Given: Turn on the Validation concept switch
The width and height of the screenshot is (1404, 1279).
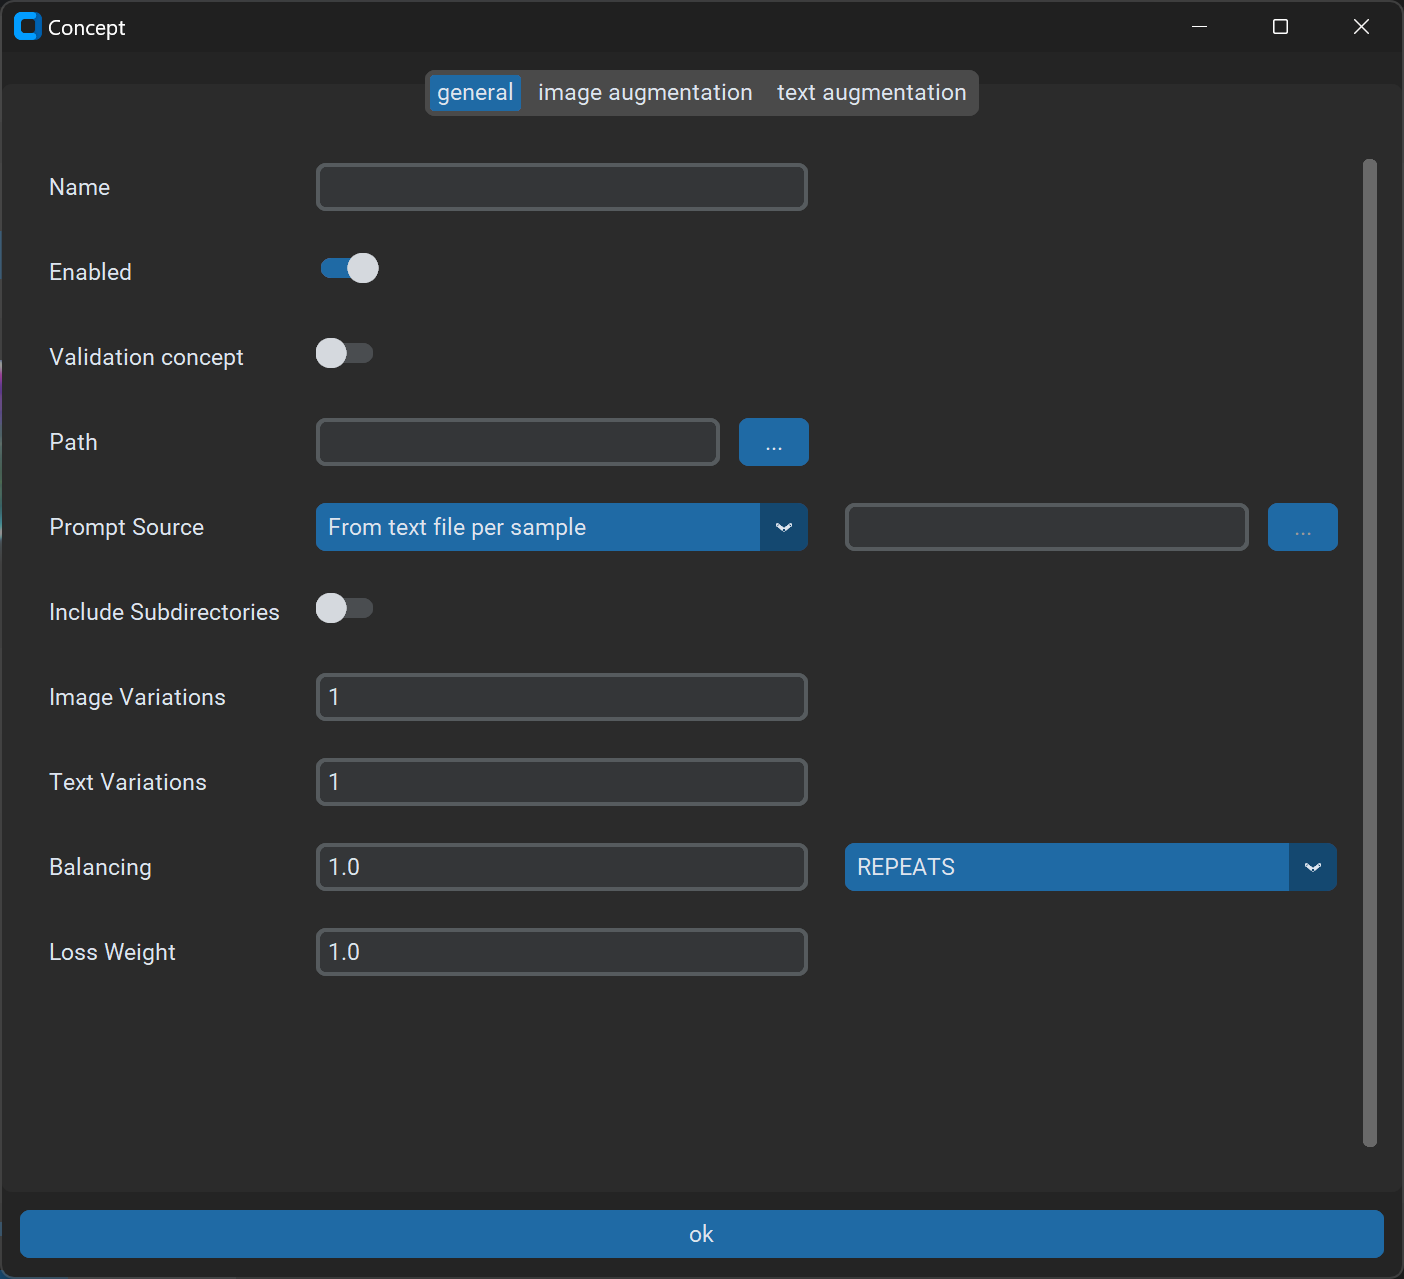Looking at the screenshot, I should [344, 353].
